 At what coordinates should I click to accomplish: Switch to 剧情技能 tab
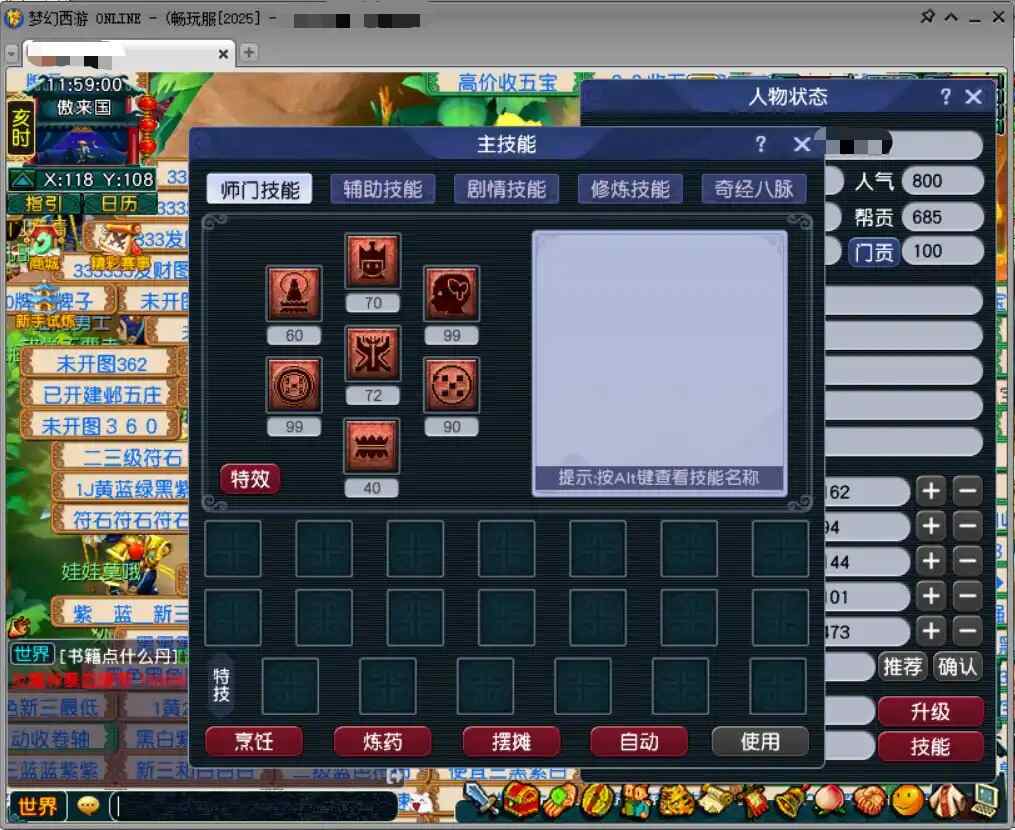[x=506, y=189]
